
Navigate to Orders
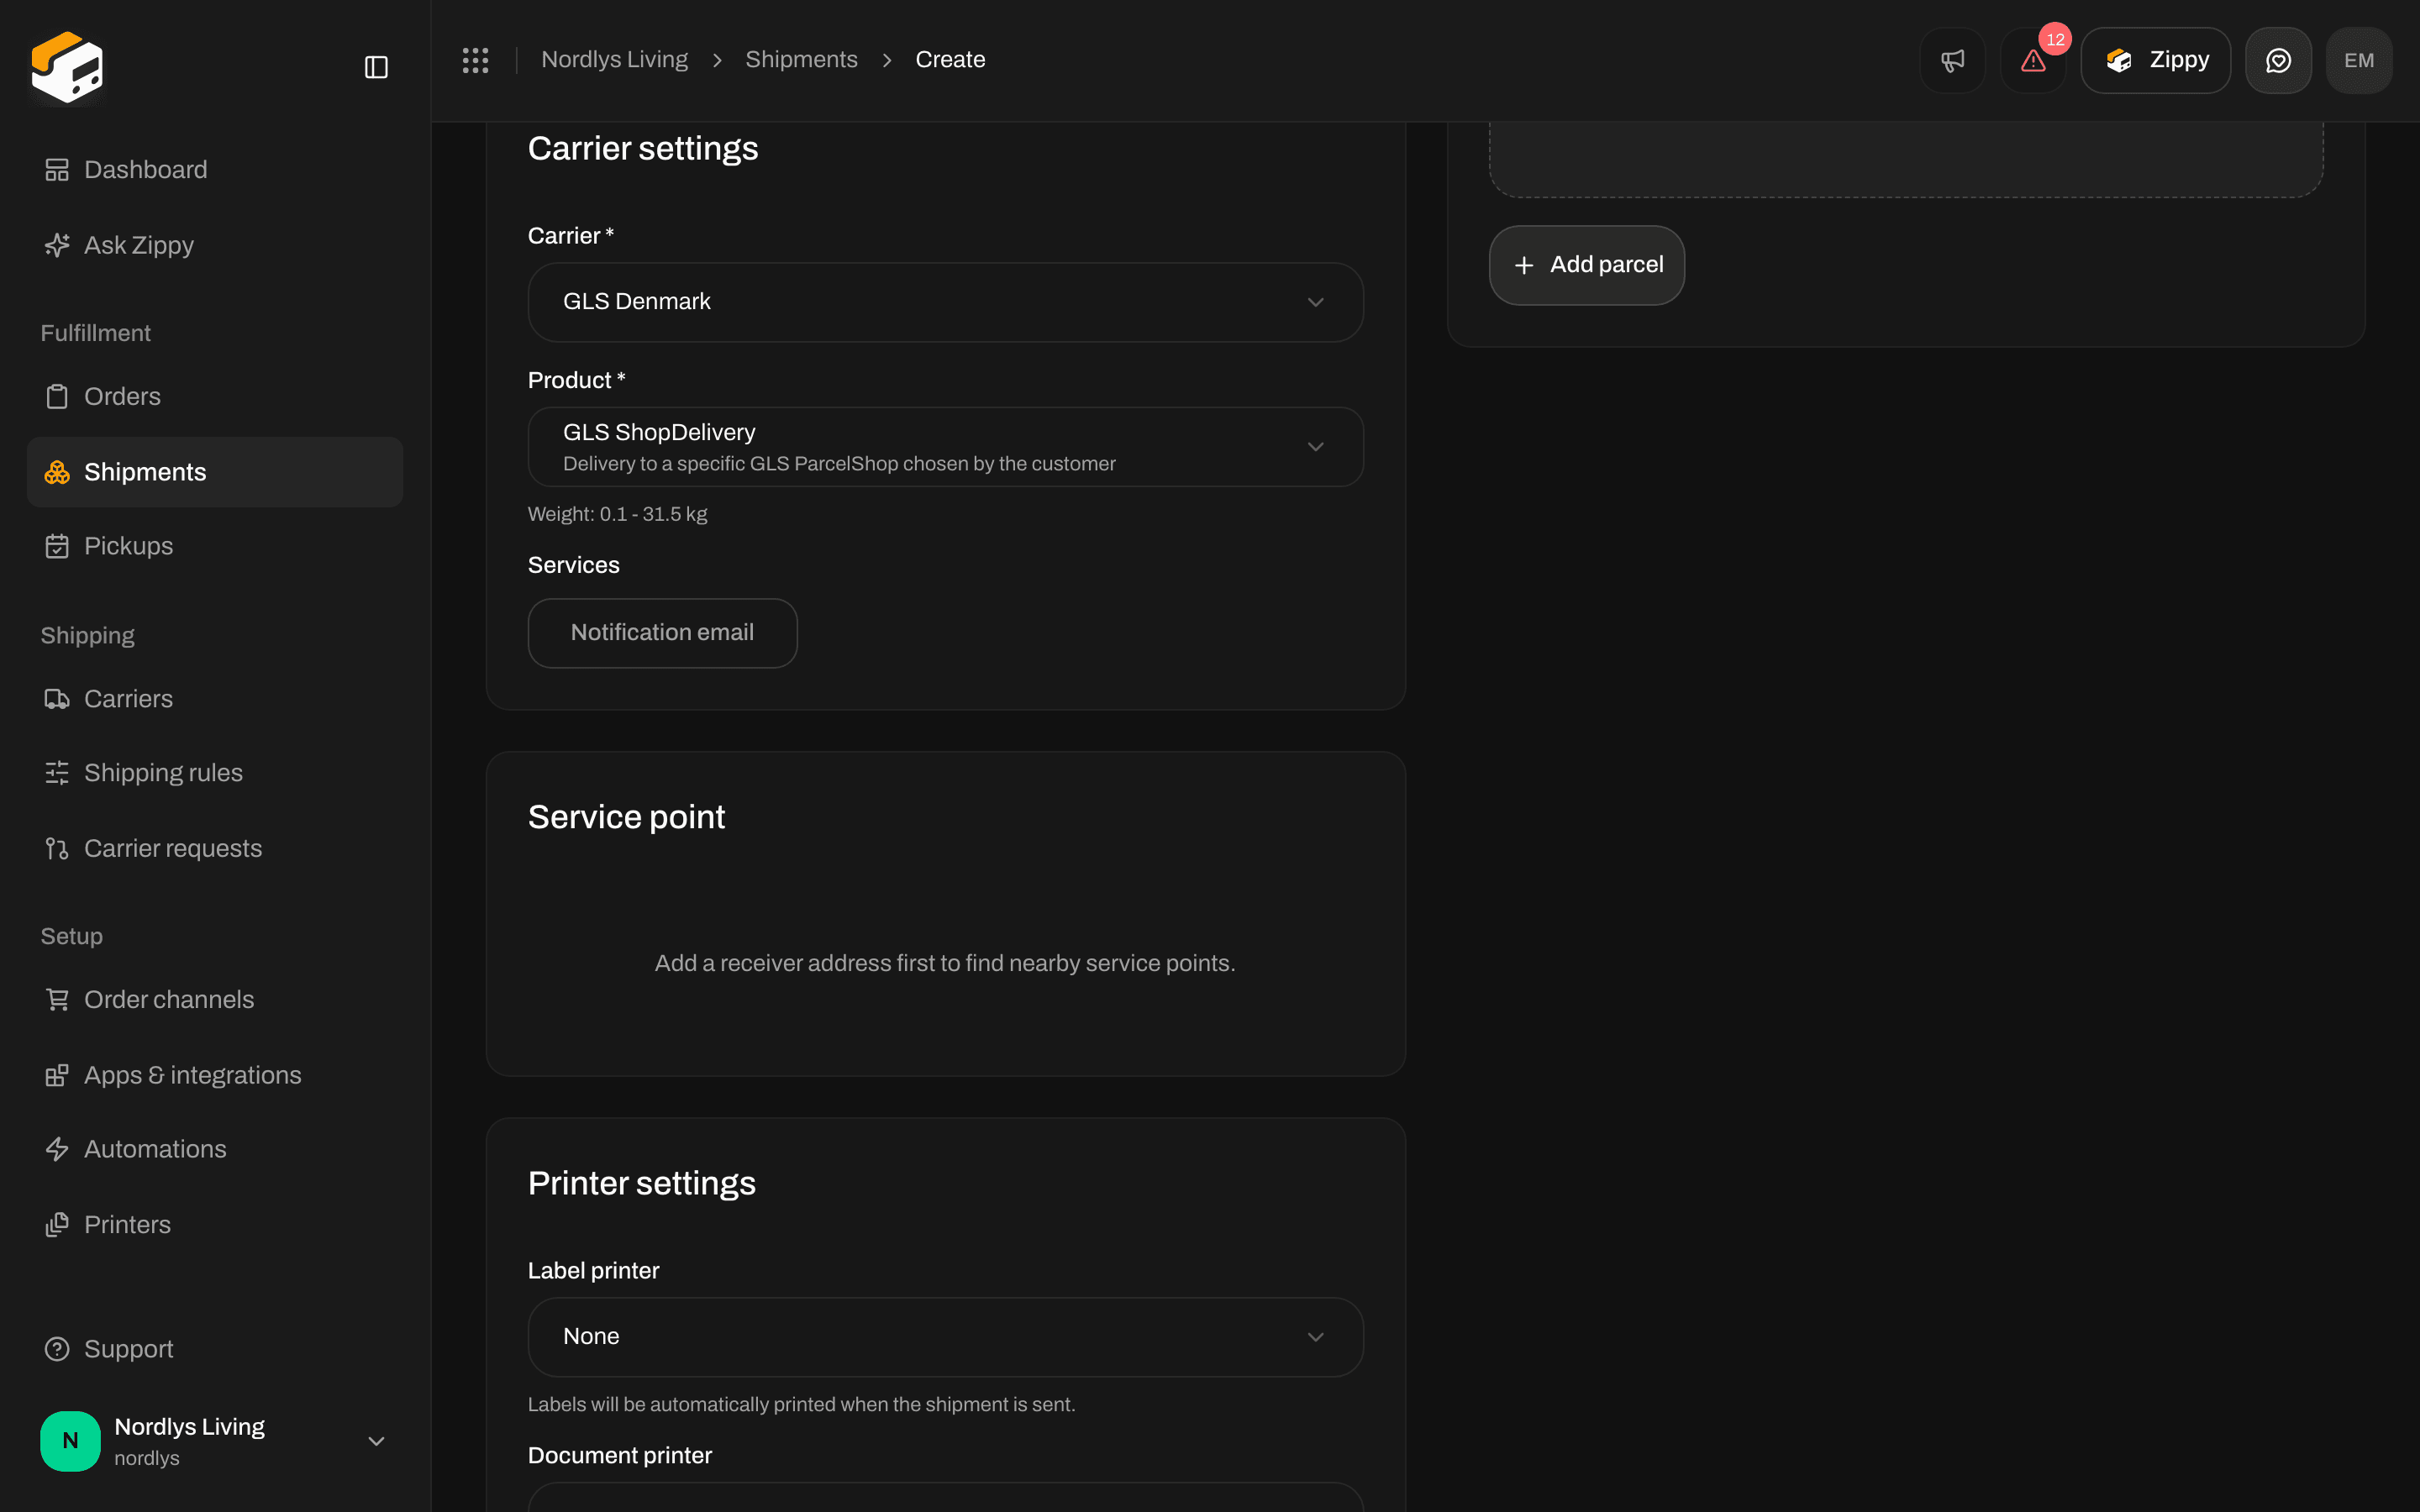[x=215, y=397]
